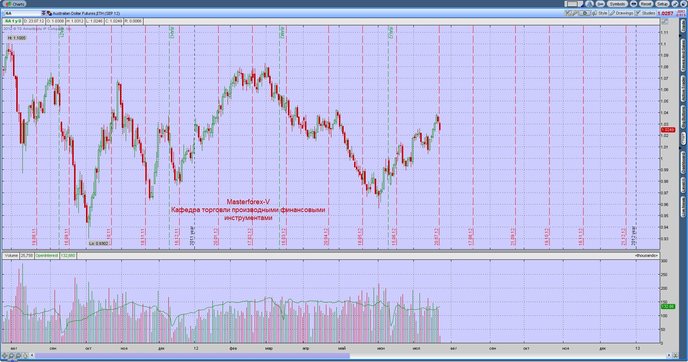Click the link arrows icon beside Reset
The width and height of the screenshot is (688, 362).
click(633, 4)
